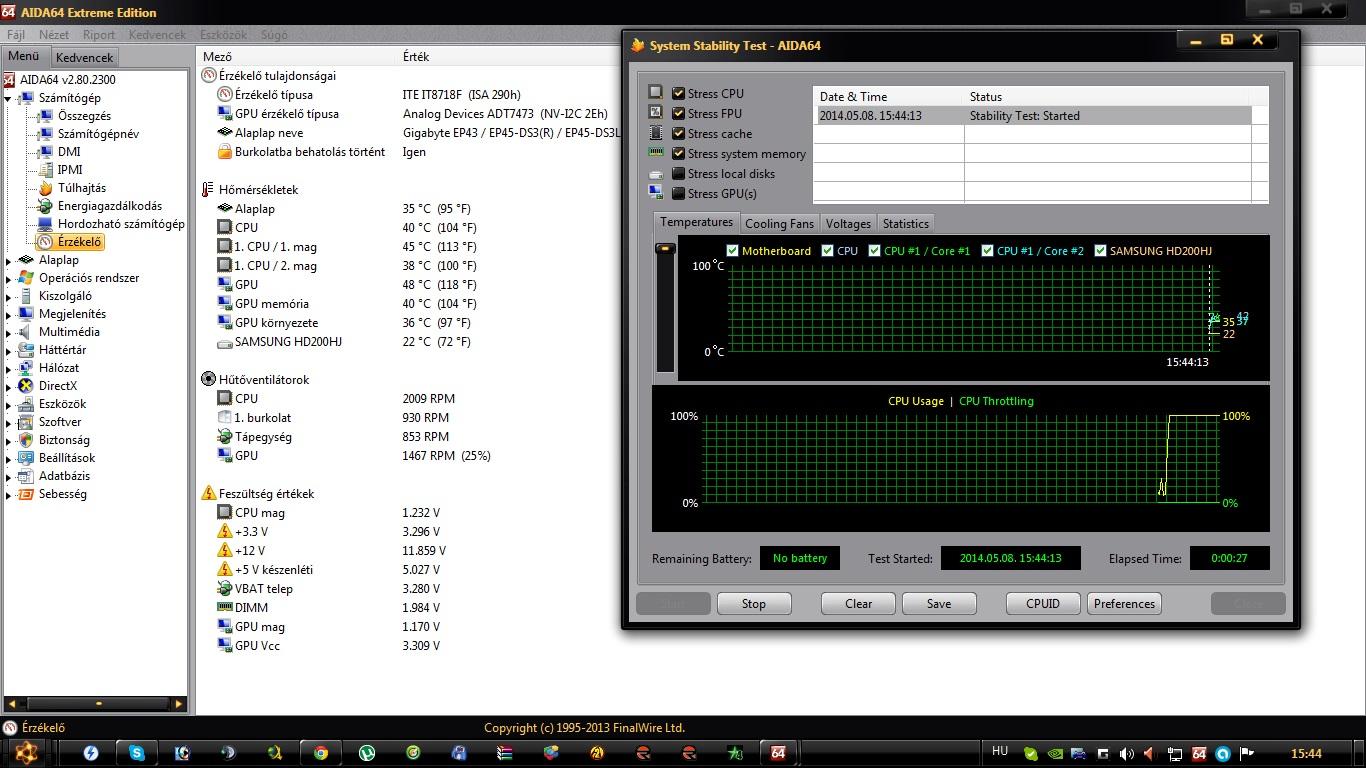Select Hordozható számítógép in the tree
This screenshot has width=1366, height=768.
tap(110, 224)
